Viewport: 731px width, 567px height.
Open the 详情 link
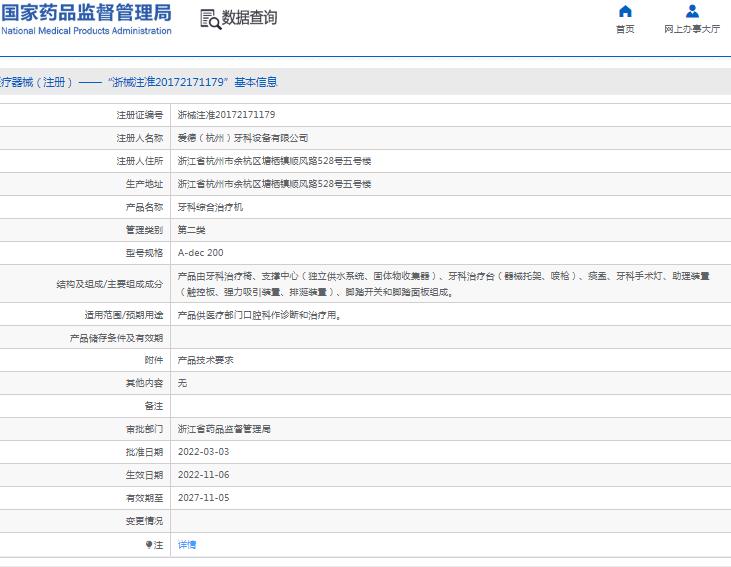pos(187,545)
